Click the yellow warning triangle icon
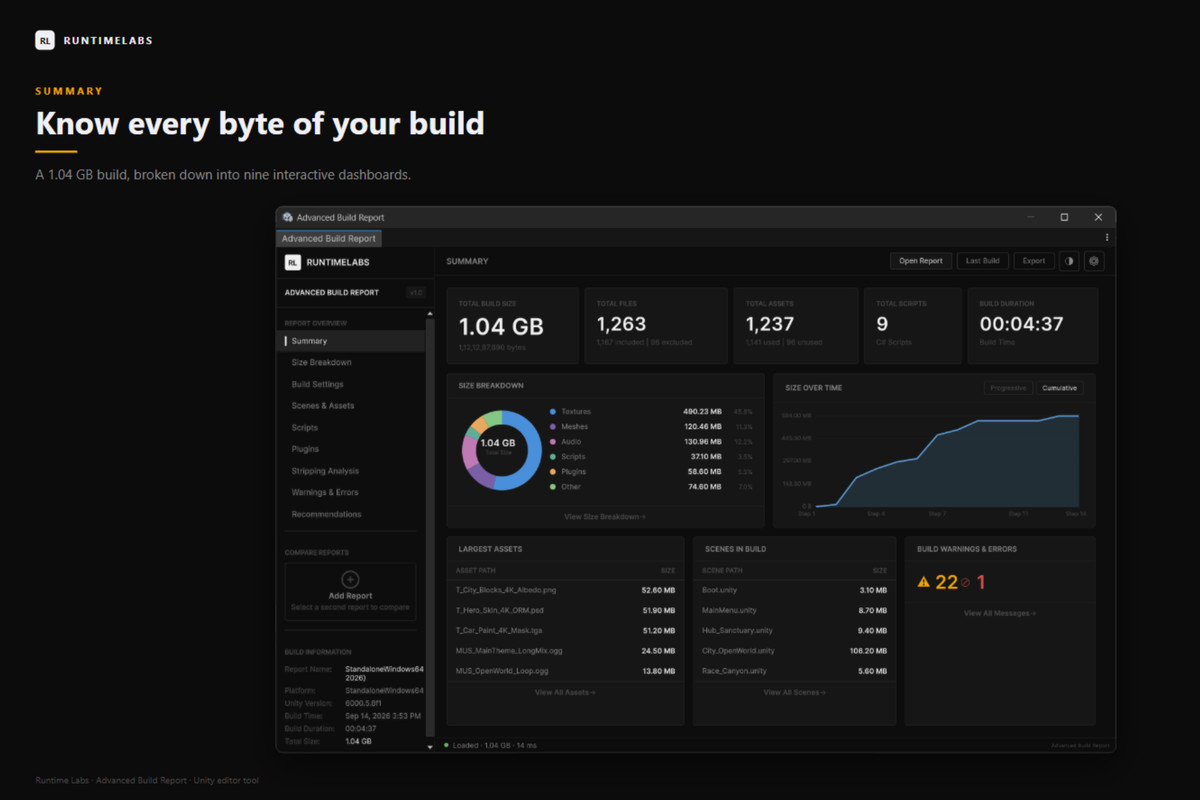Viewport: 1200px width, 800px height. pos(924,582)
